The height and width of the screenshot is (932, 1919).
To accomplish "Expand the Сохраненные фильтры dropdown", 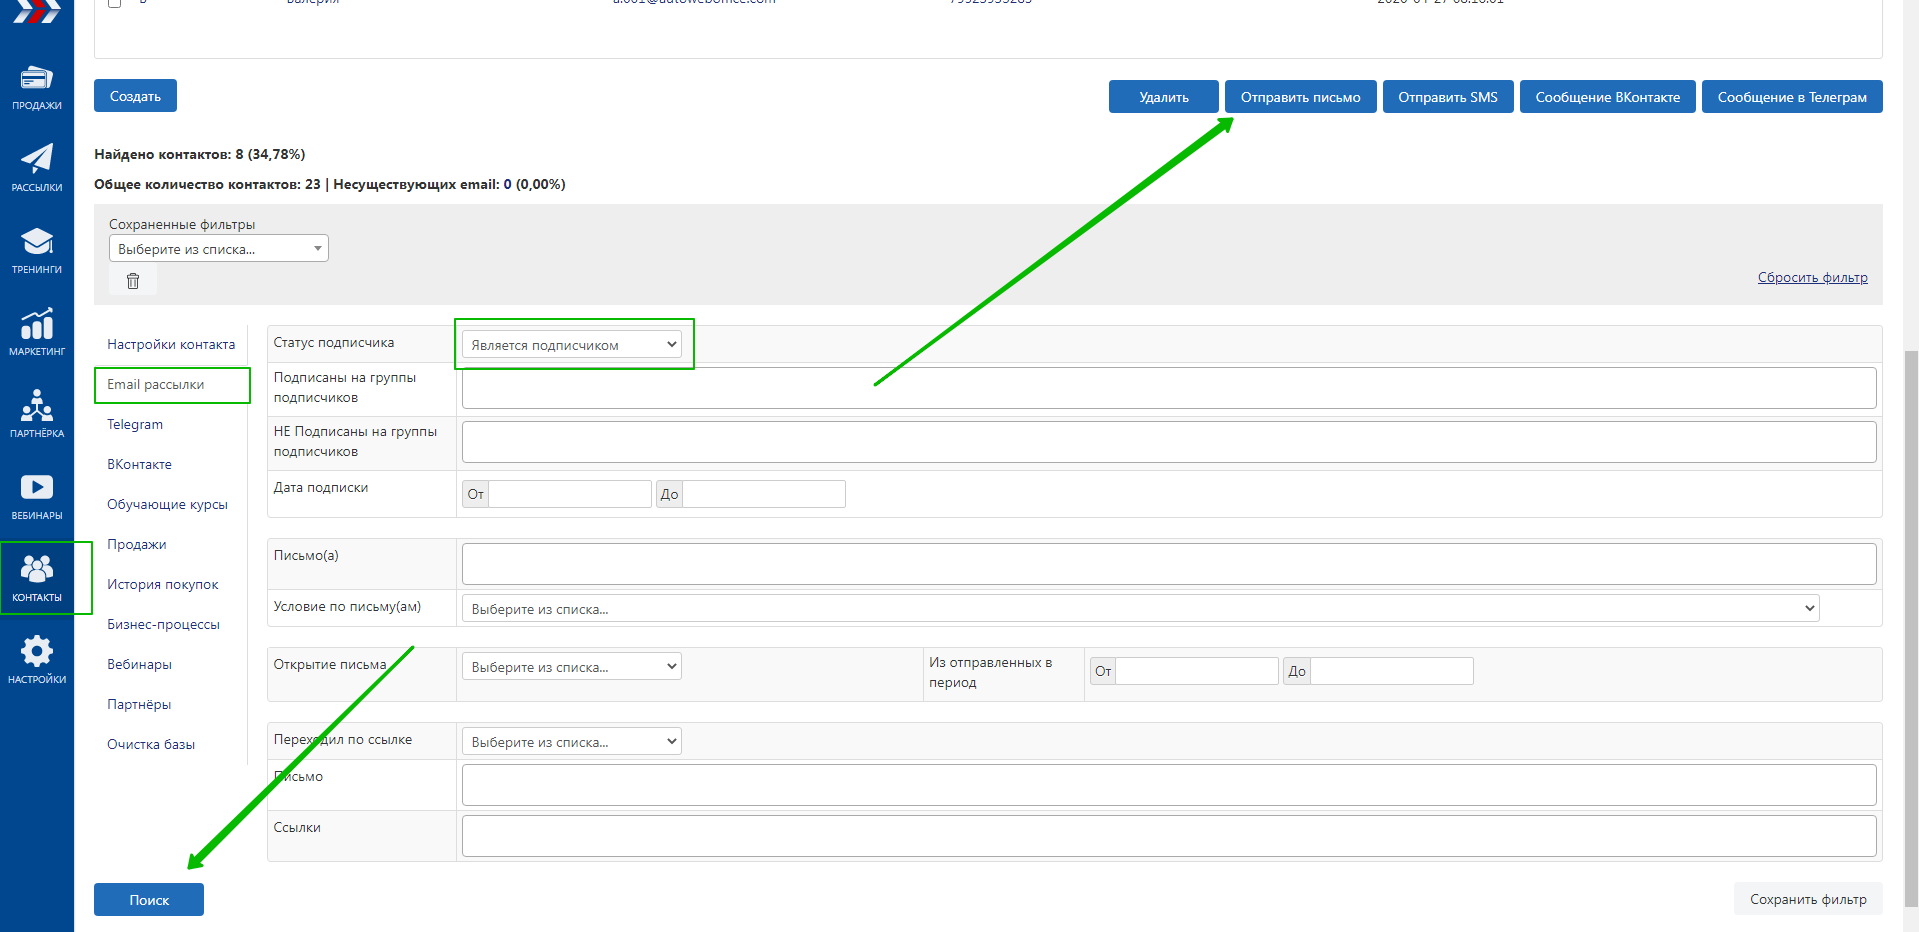I will [x=218, y=249].
